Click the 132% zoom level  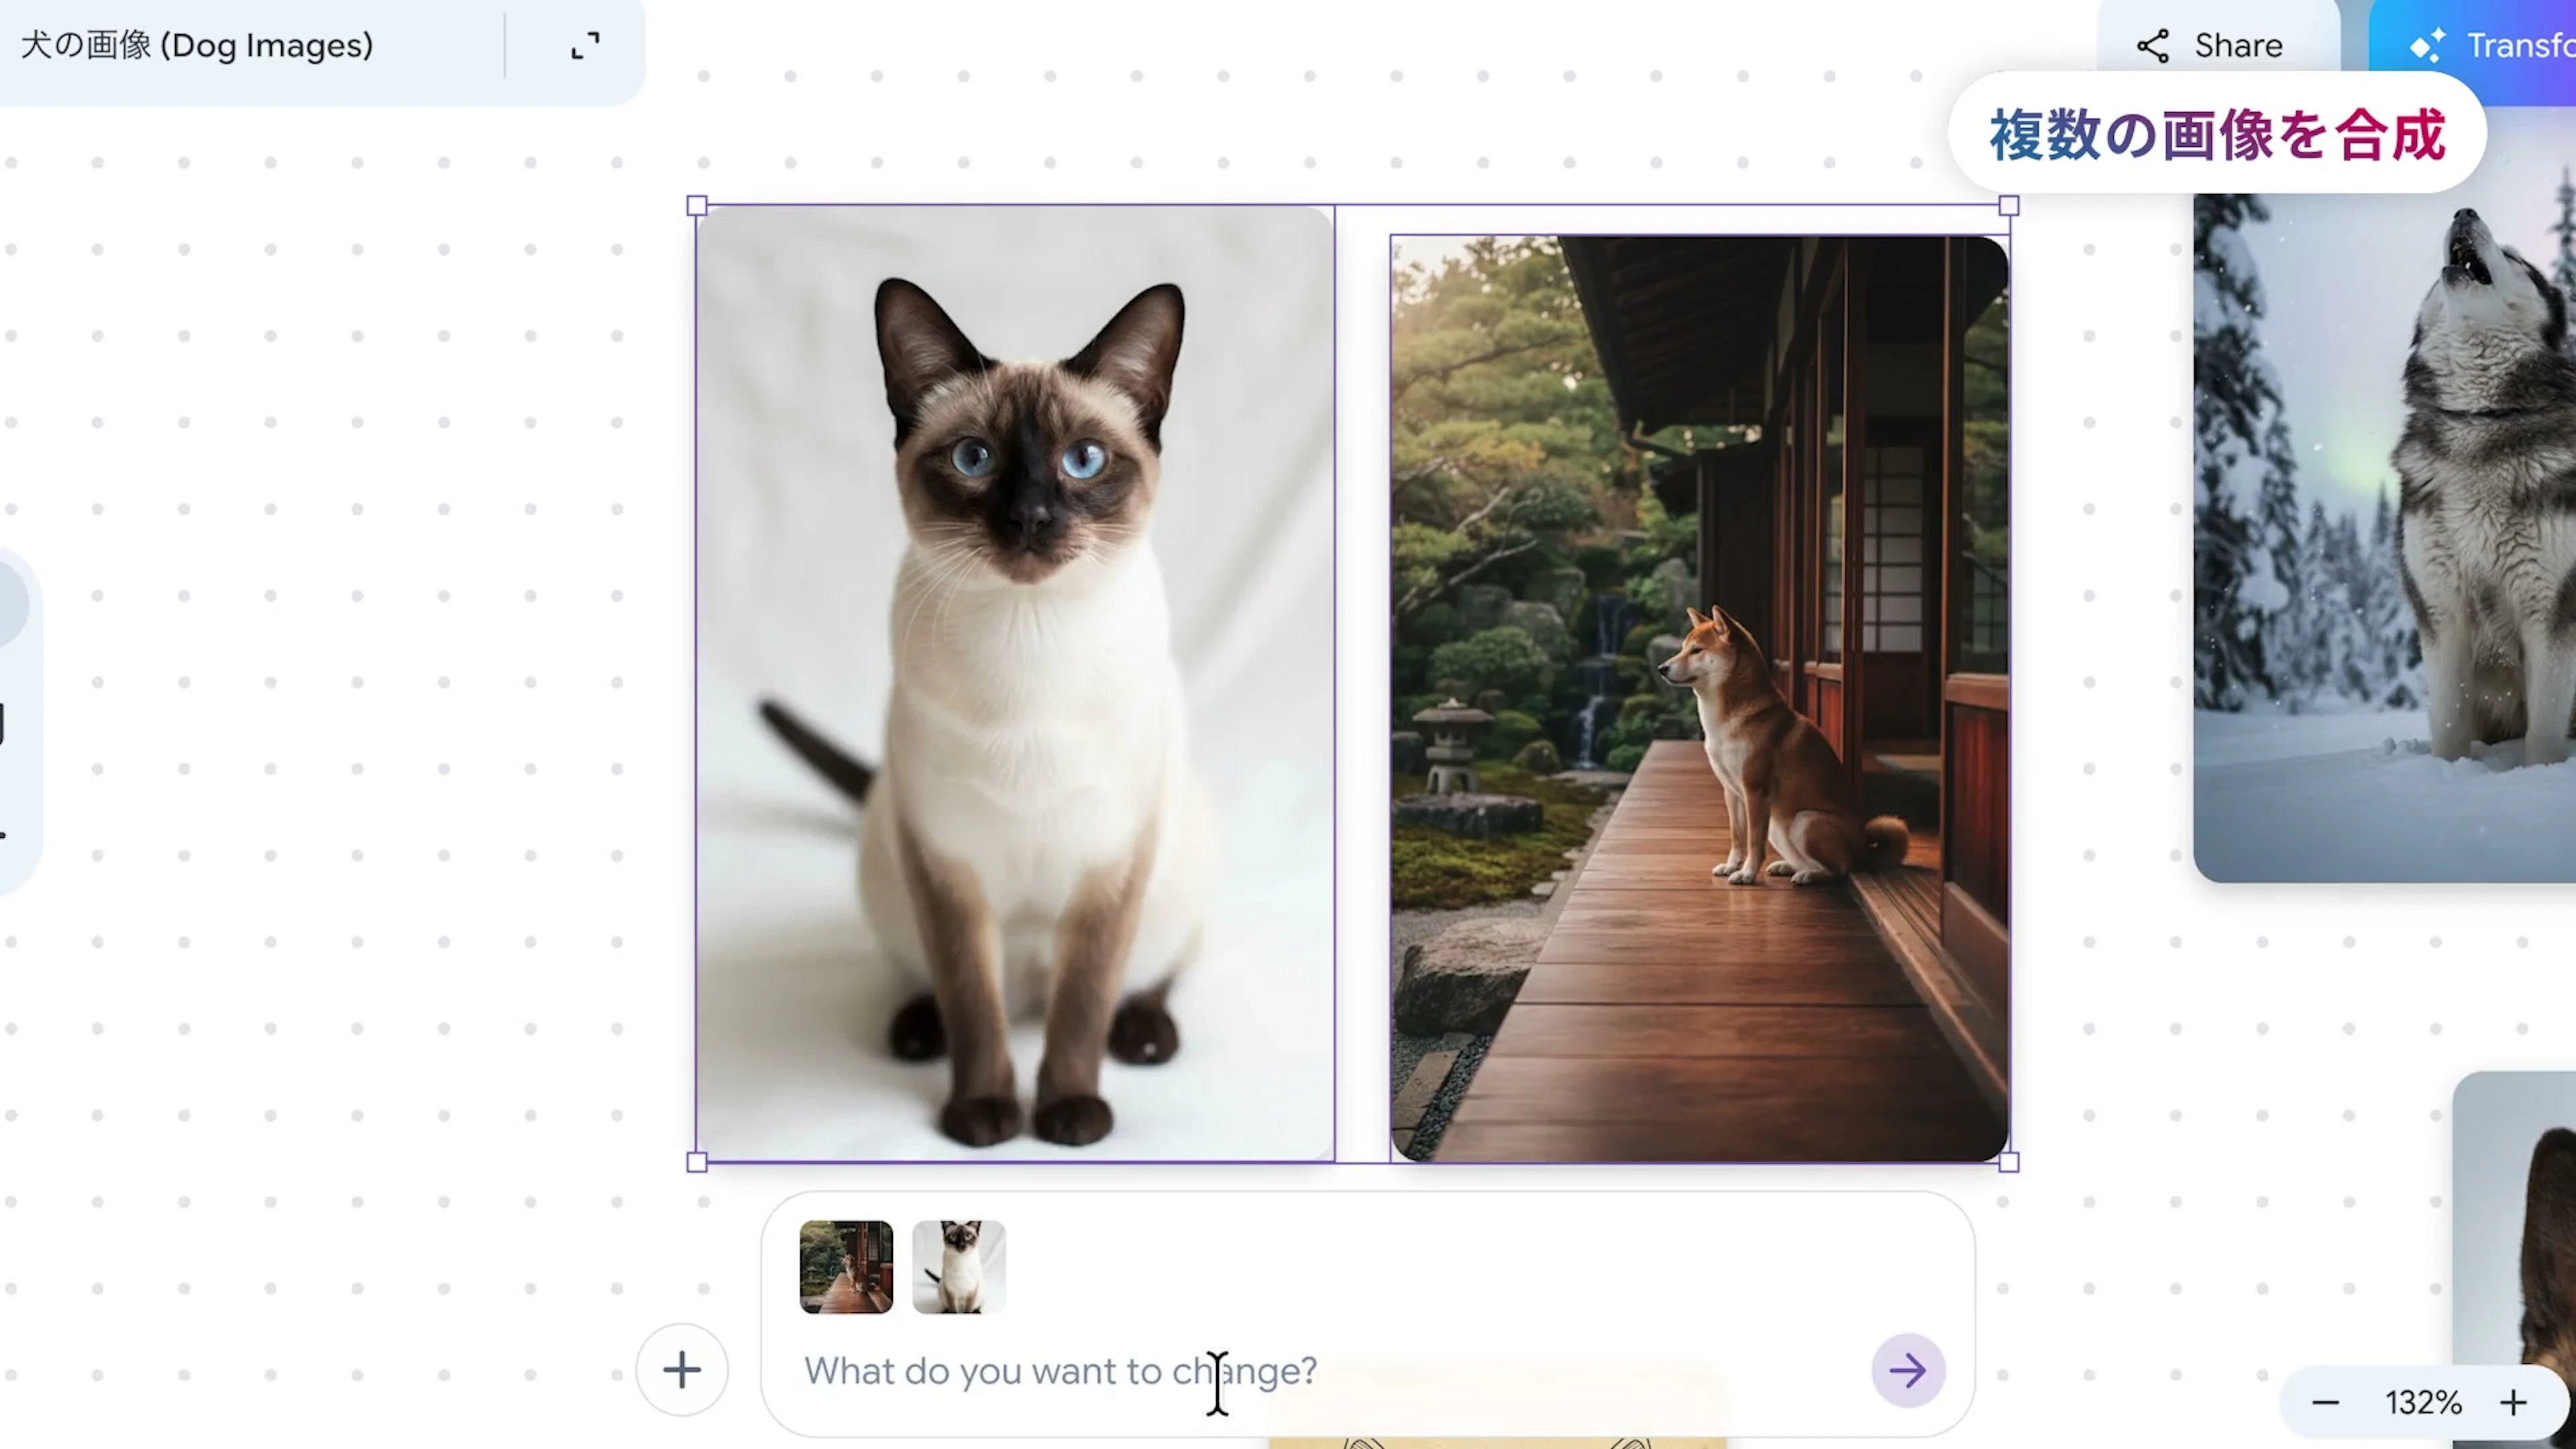(2423, 1403)
